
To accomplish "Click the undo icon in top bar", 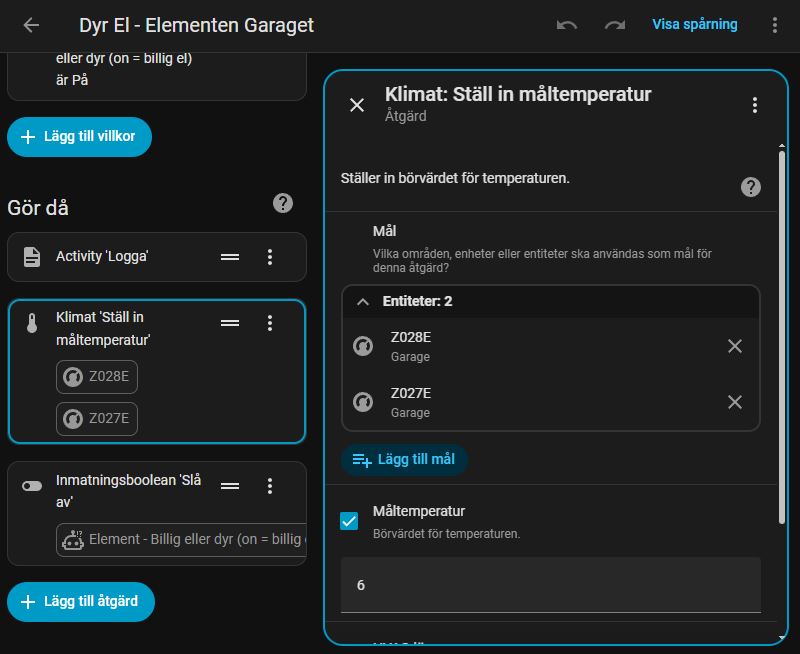I will tap(567, 25).
